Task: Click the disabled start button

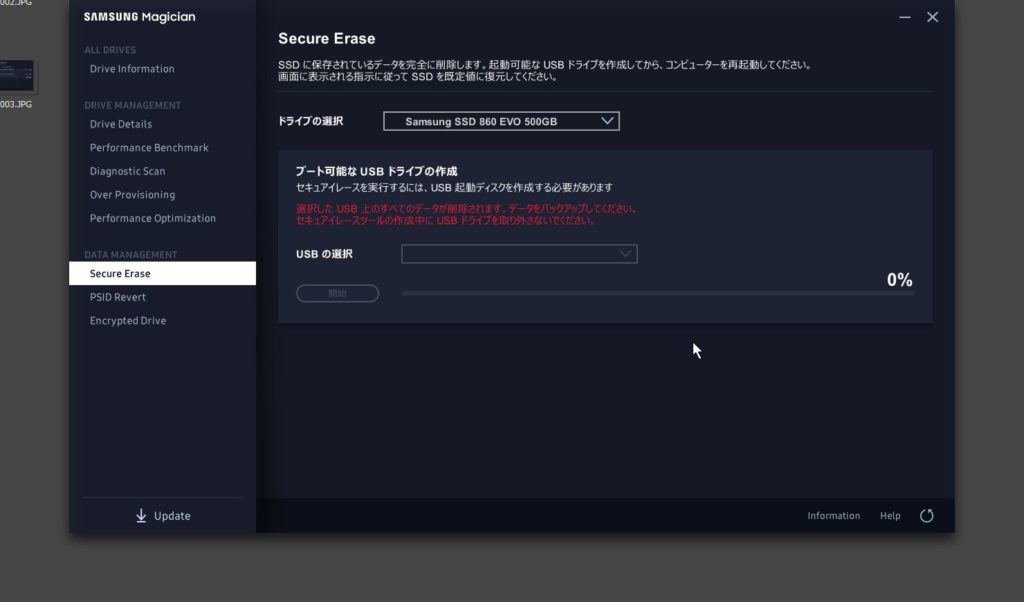Action: [x=337, y=294]
